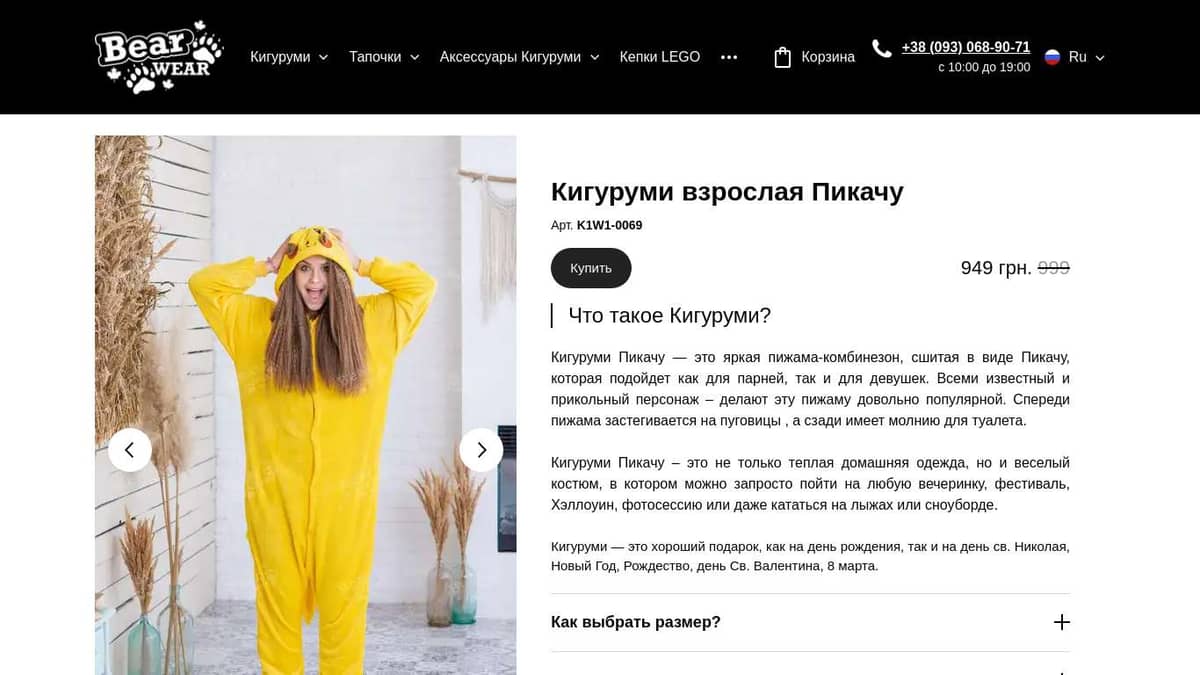
Task: Go to previous product photo
Action: click(130, 450)
